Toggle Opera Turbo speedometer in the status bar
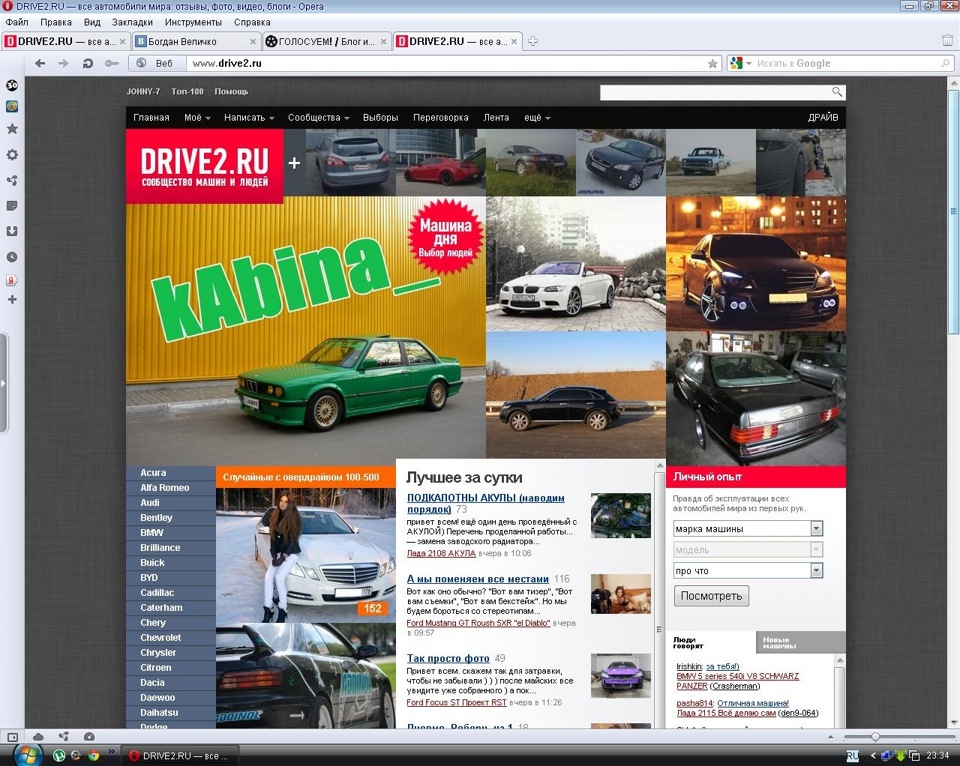This screenshot has width=960, height=766. (89, 737)
